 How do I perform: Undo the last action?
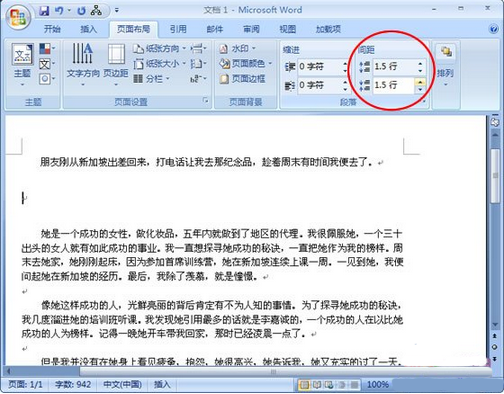59,11
